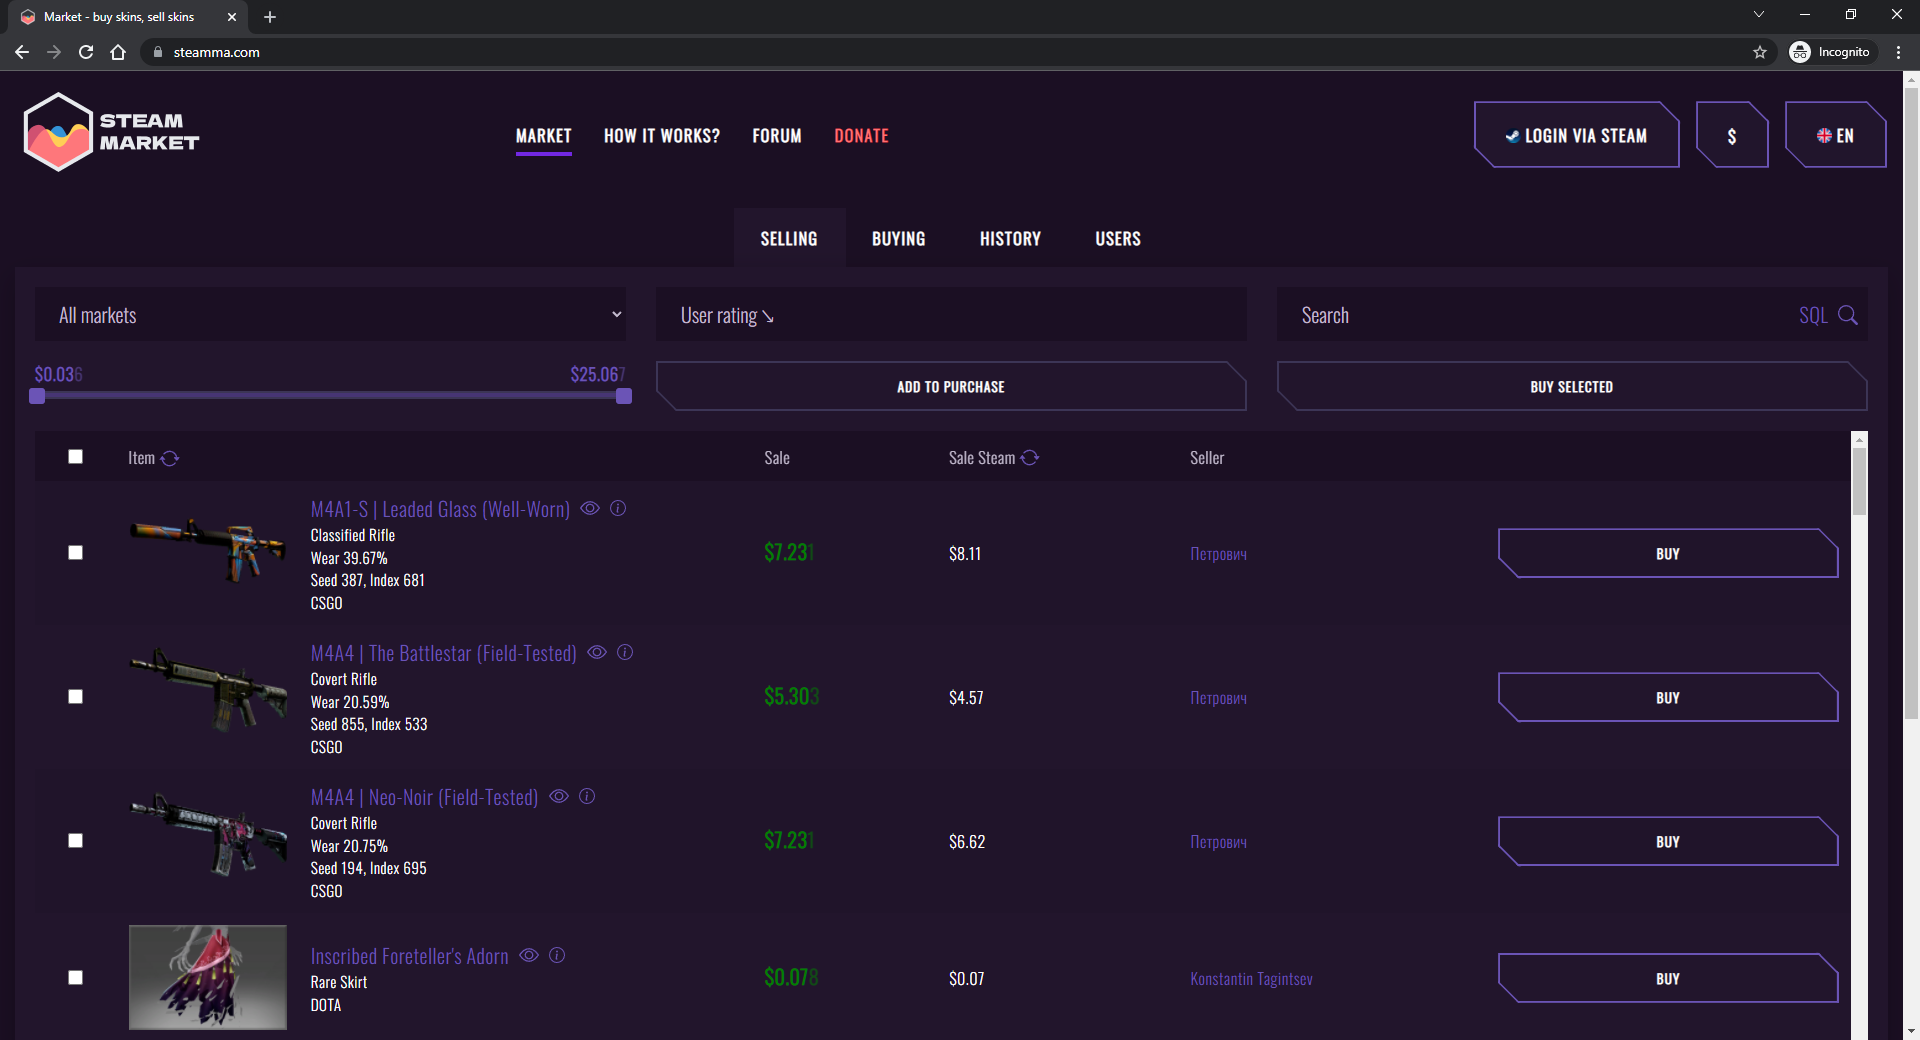Screen dimensions: 1920x1040
Task: Bookmark this page with star icon
Action: click(1760, 52)
